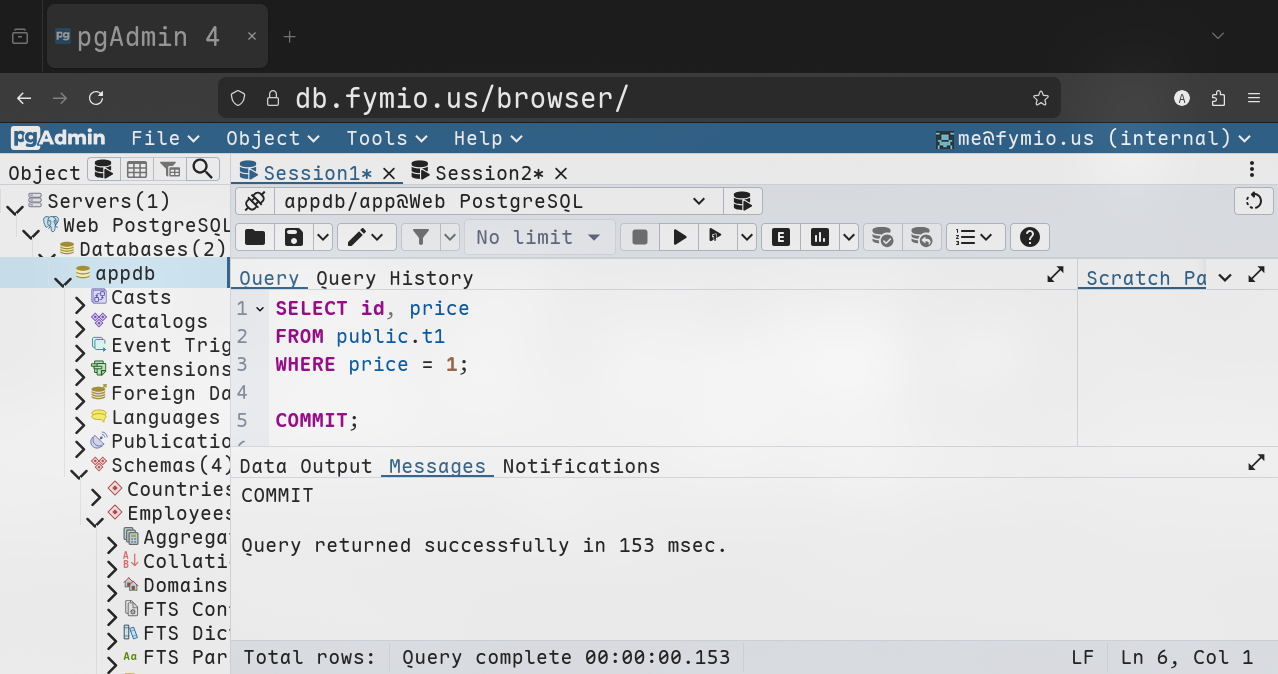
Task: Open Query Tool from Object toolbar
Action: 103,169
